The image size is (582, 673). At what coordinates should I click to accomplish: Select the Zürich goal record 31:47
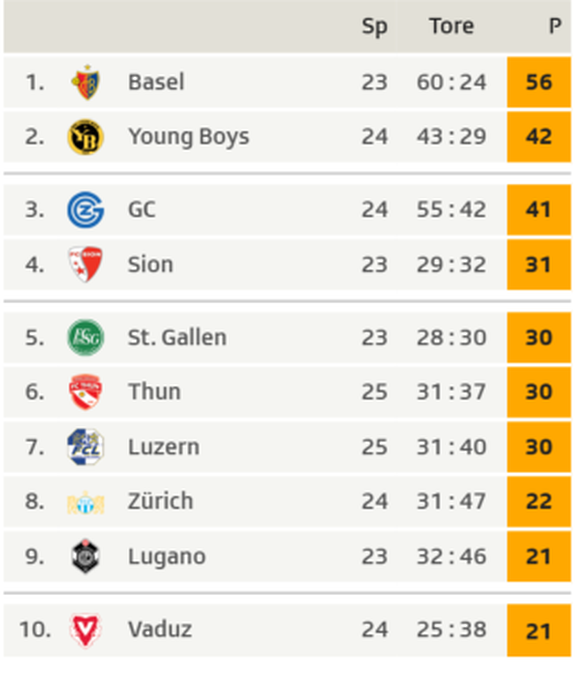pyautogui.click(x=451, y=501)
